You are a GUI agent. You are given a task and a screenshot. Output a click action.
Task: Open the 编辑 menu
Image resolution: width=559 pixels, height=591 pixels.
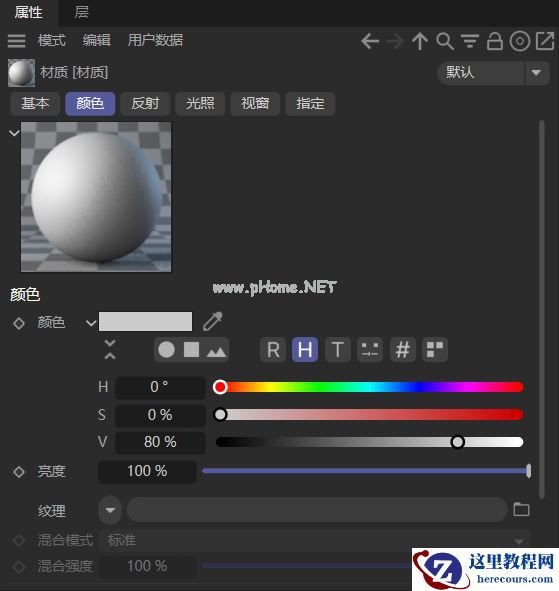[96, 40]
